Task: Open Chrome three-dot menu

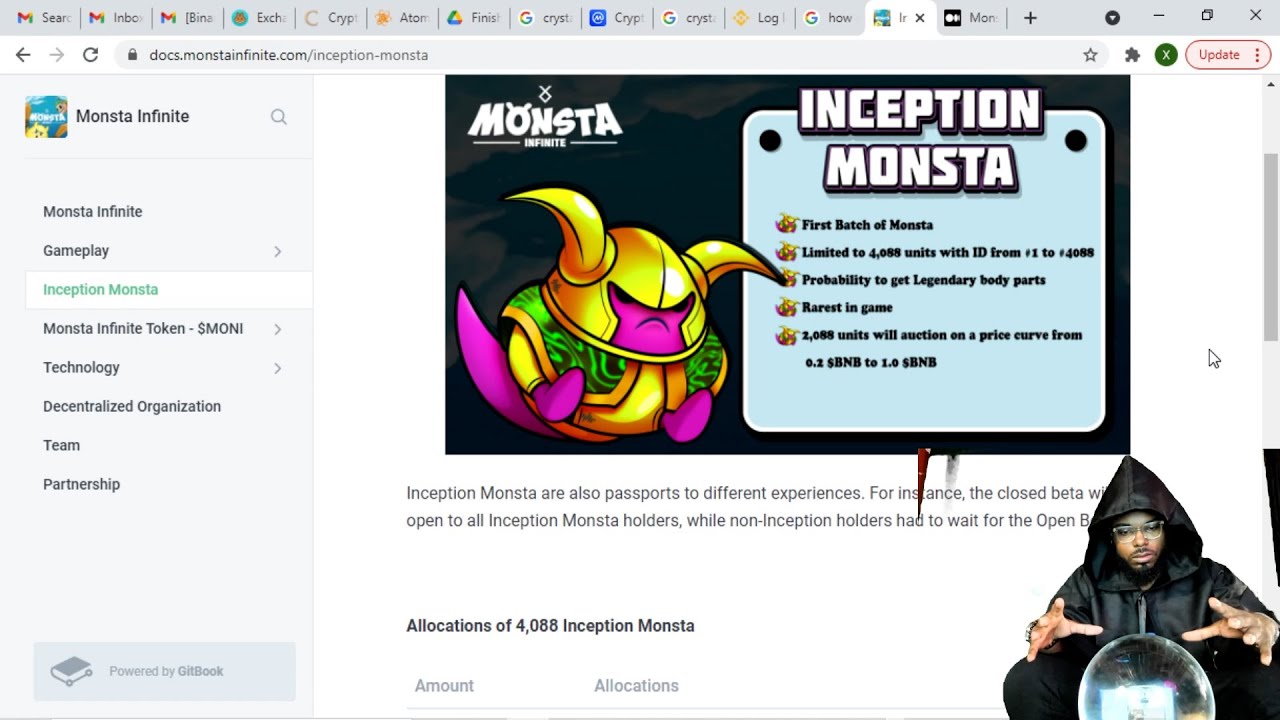Action: 1257,55
